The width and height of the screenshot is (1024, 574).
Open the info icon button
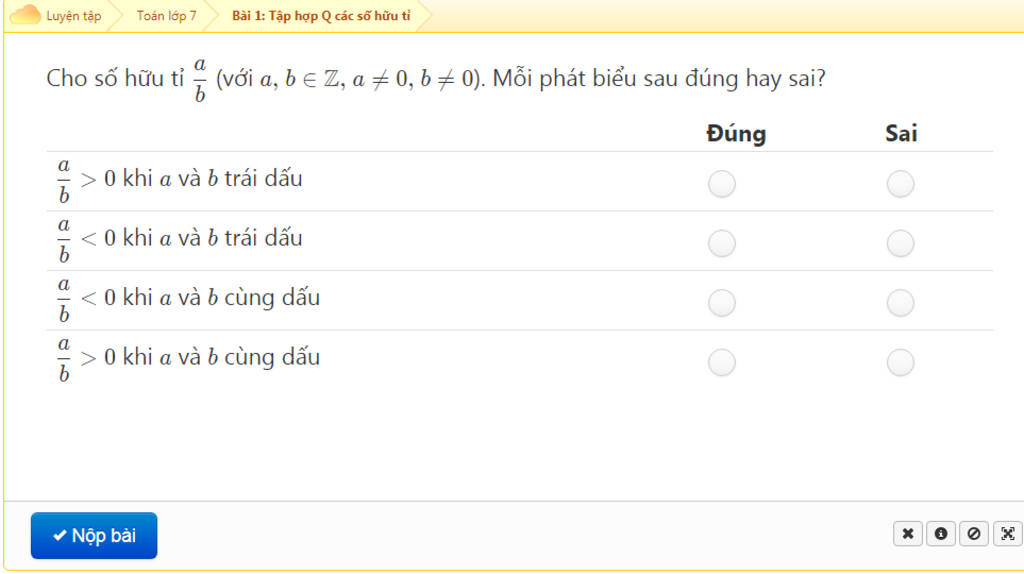point(940,534)
